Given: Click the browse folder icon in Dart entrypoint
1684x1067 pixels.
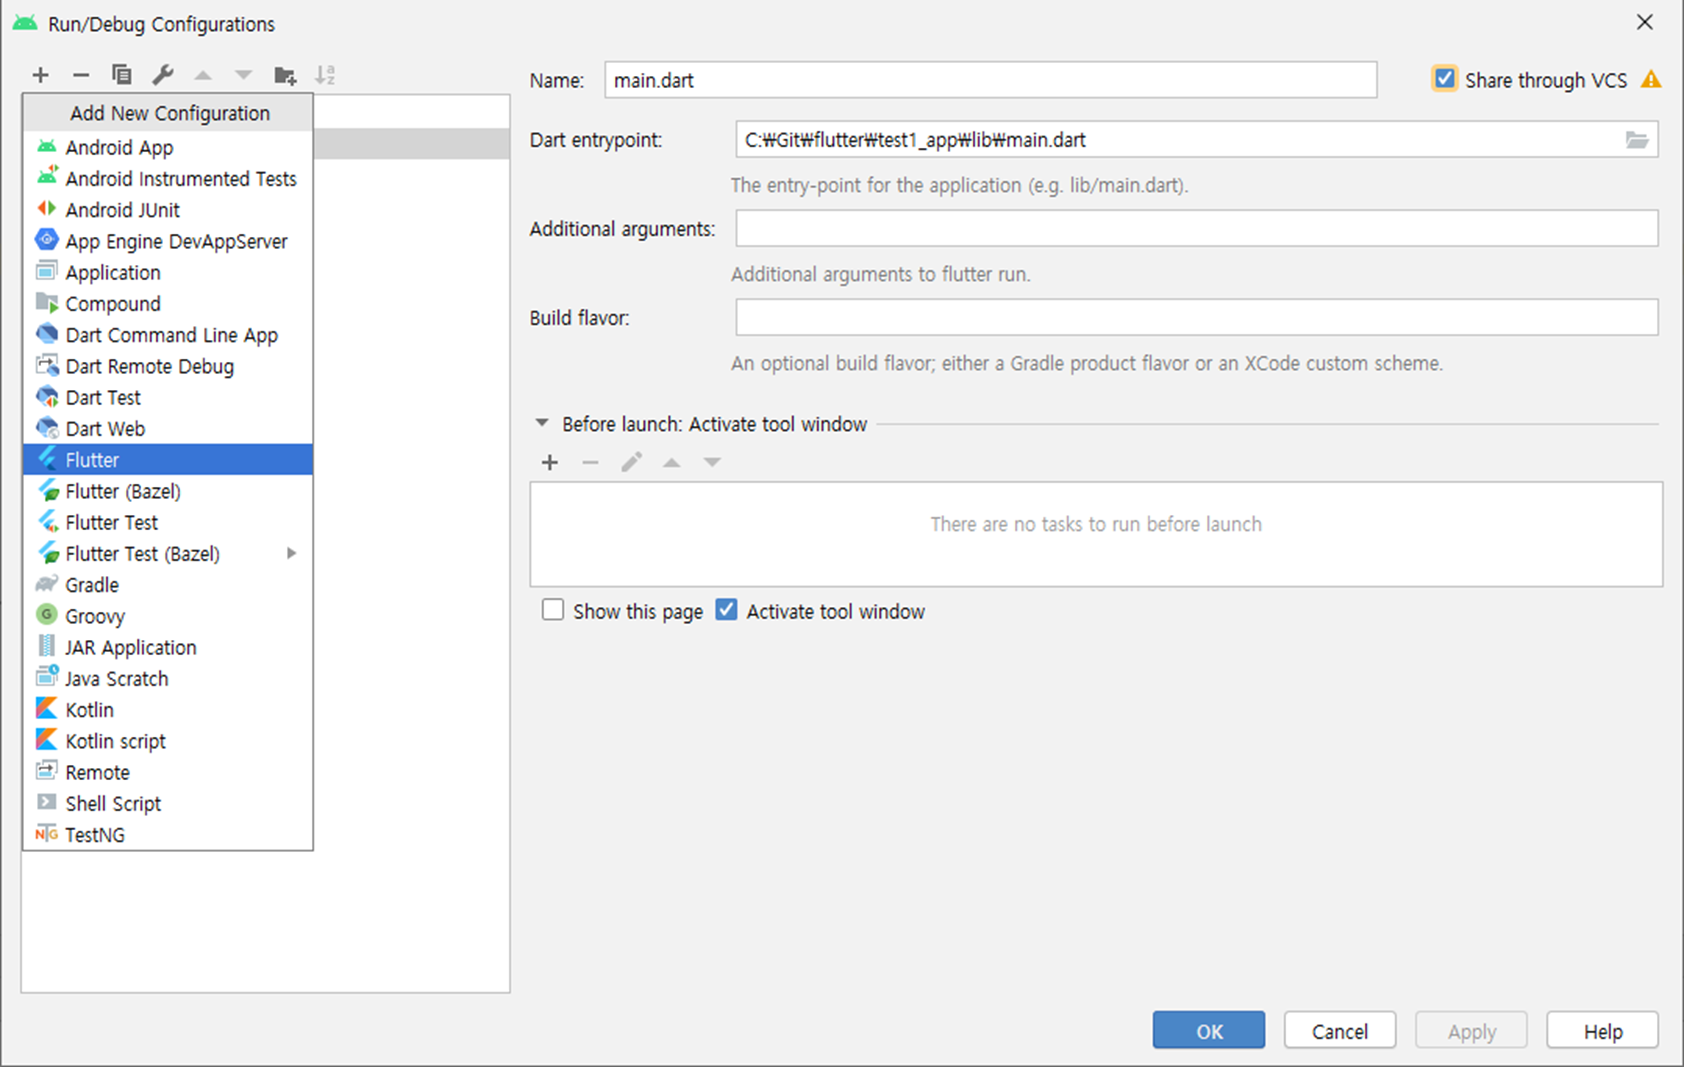Looking at the screenshot, I should (1637, 140).
